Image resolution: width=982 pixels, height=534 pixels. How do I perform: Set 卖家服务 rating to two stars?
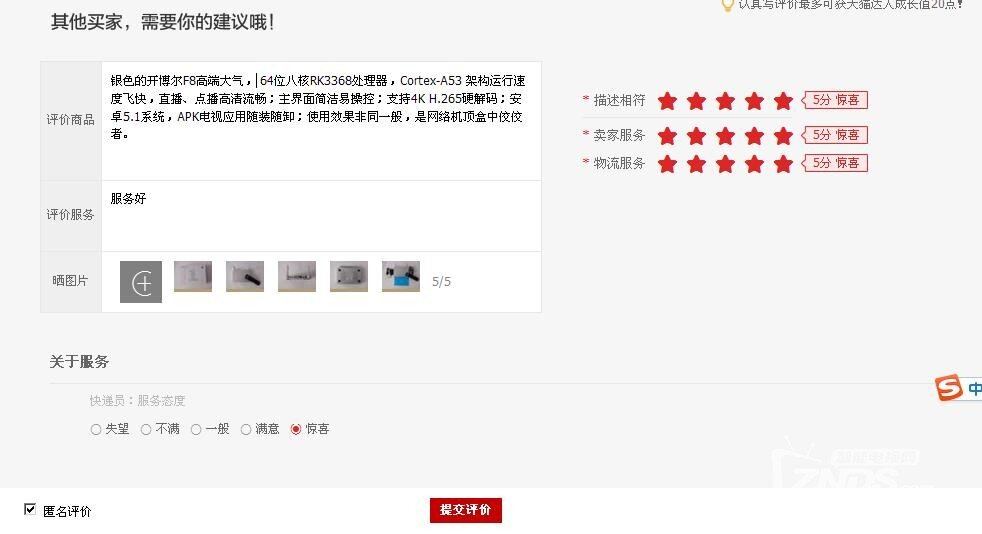coord(696,136)
